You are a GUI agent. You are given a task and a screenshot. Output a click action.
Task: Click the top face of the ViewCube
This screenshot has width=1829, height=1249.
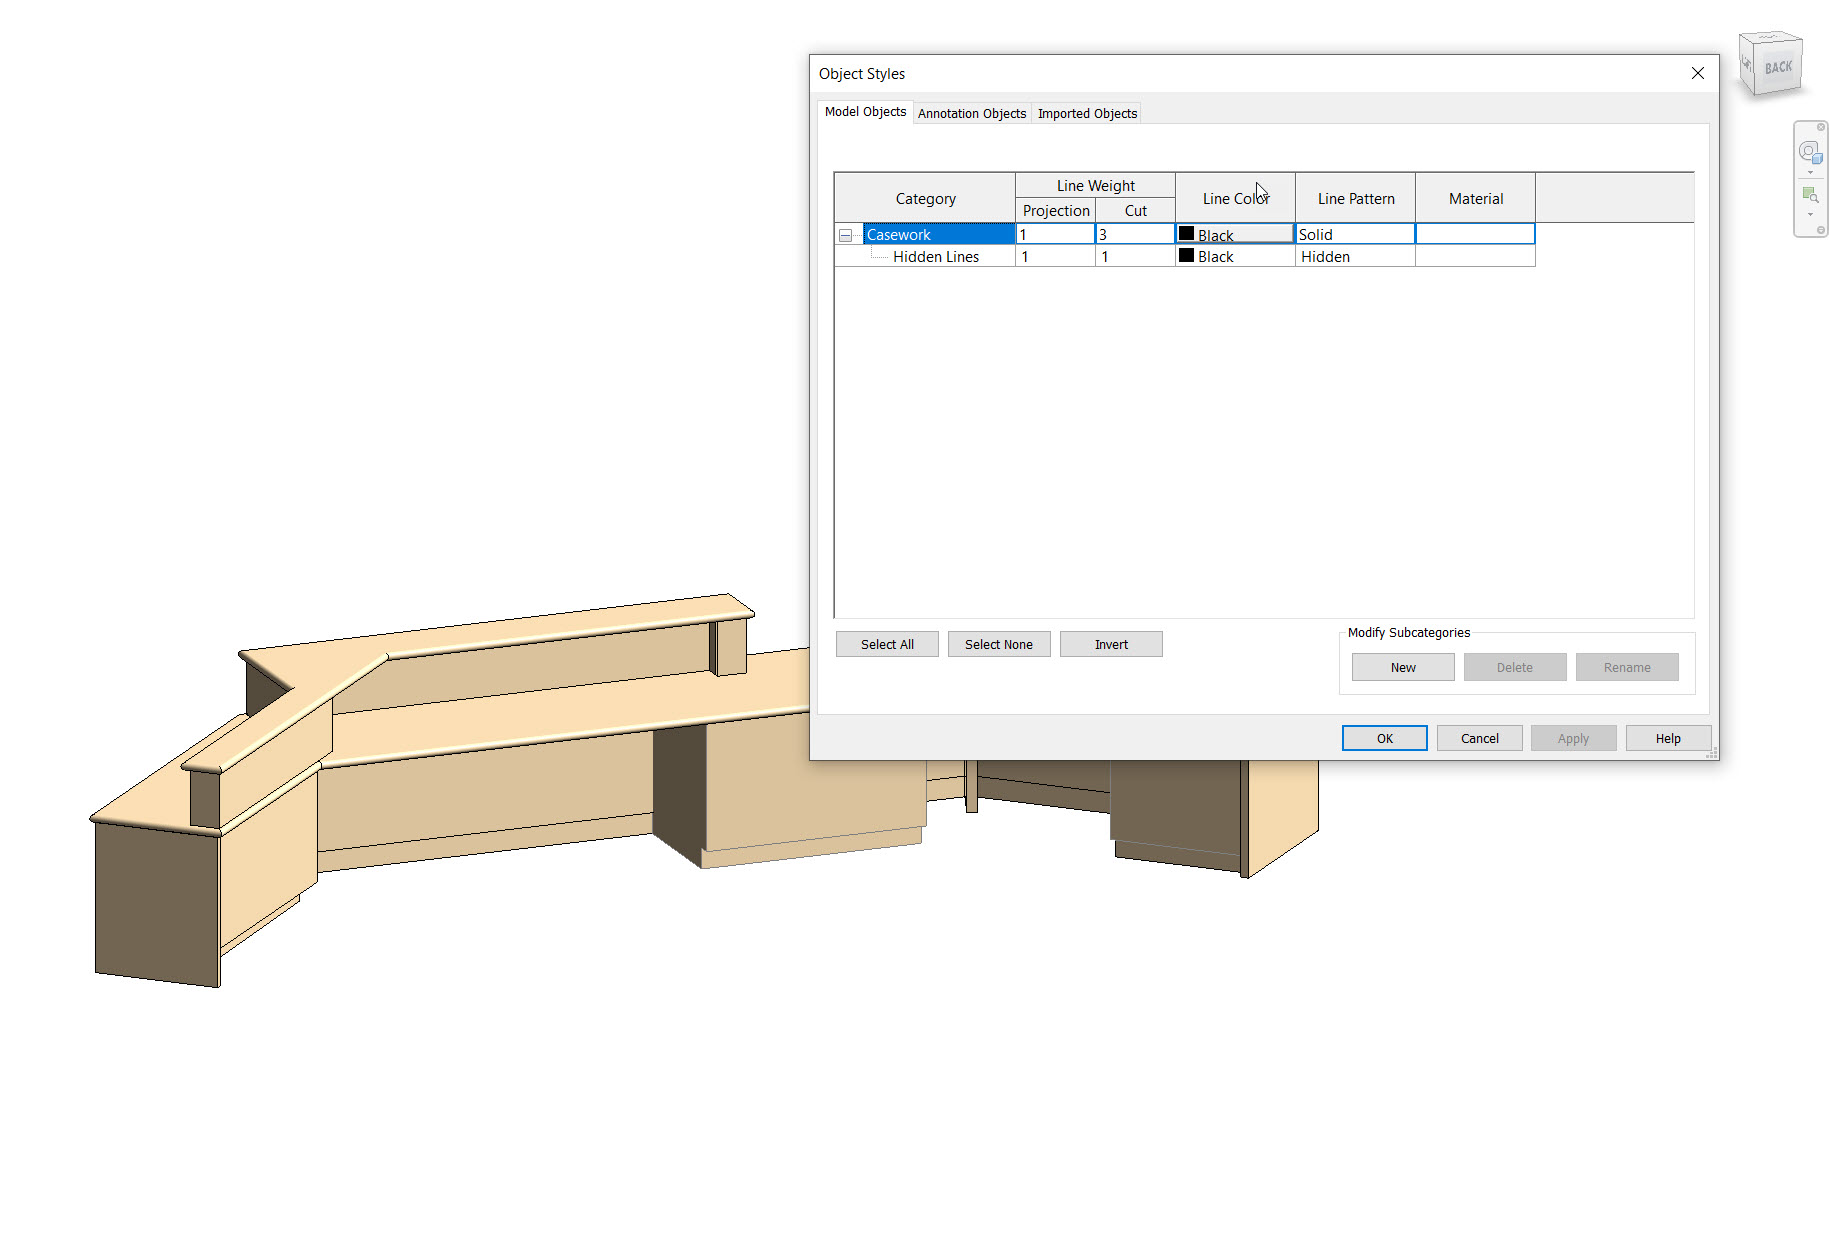pos(1770,38)
